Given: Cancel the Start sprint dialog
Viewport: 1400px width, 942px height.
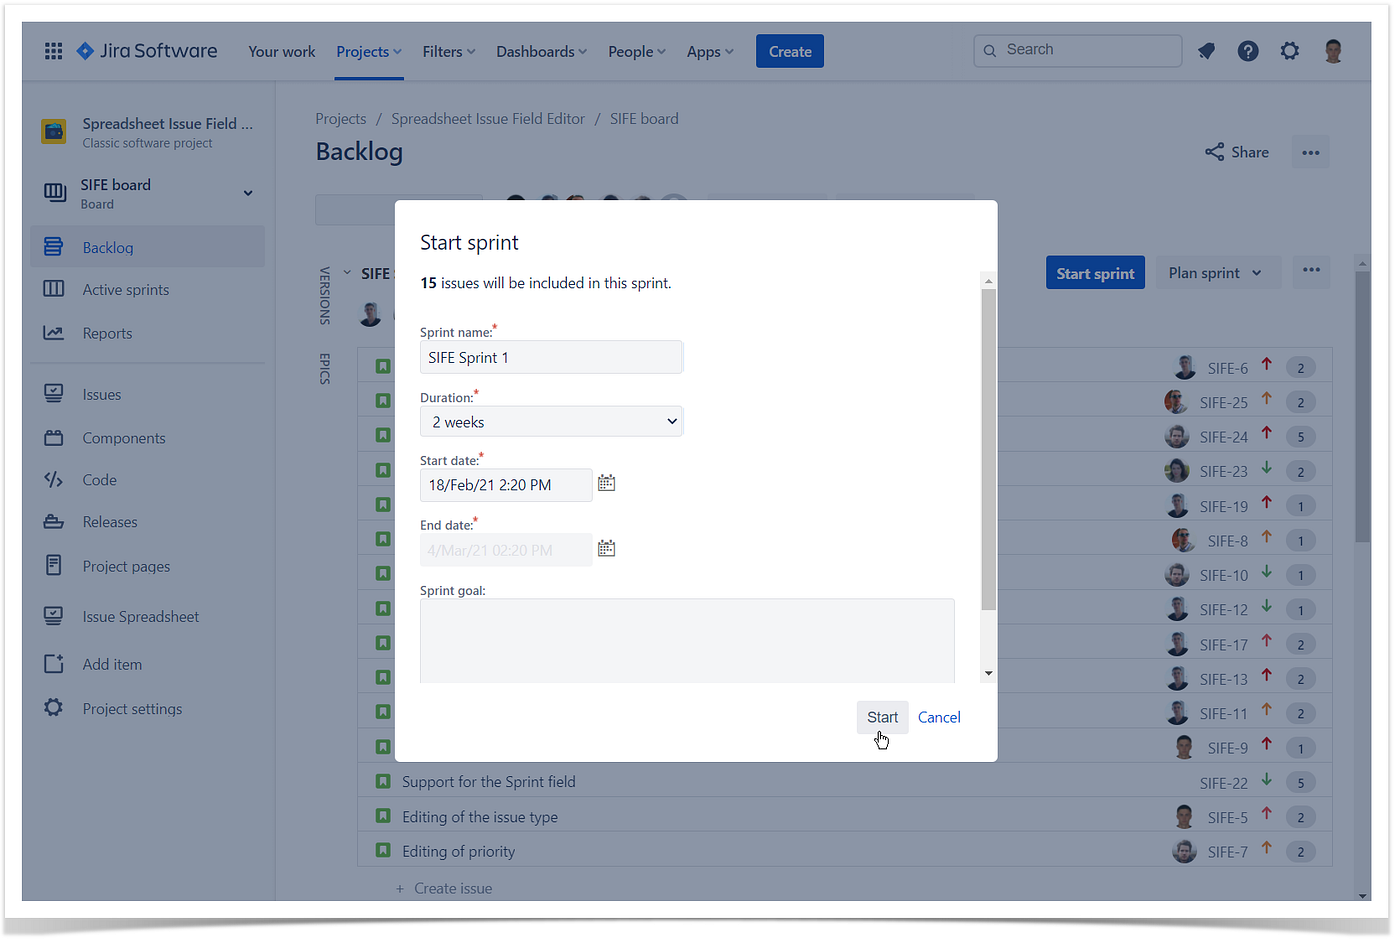Looking at the screenshot, I should (939, 717).
